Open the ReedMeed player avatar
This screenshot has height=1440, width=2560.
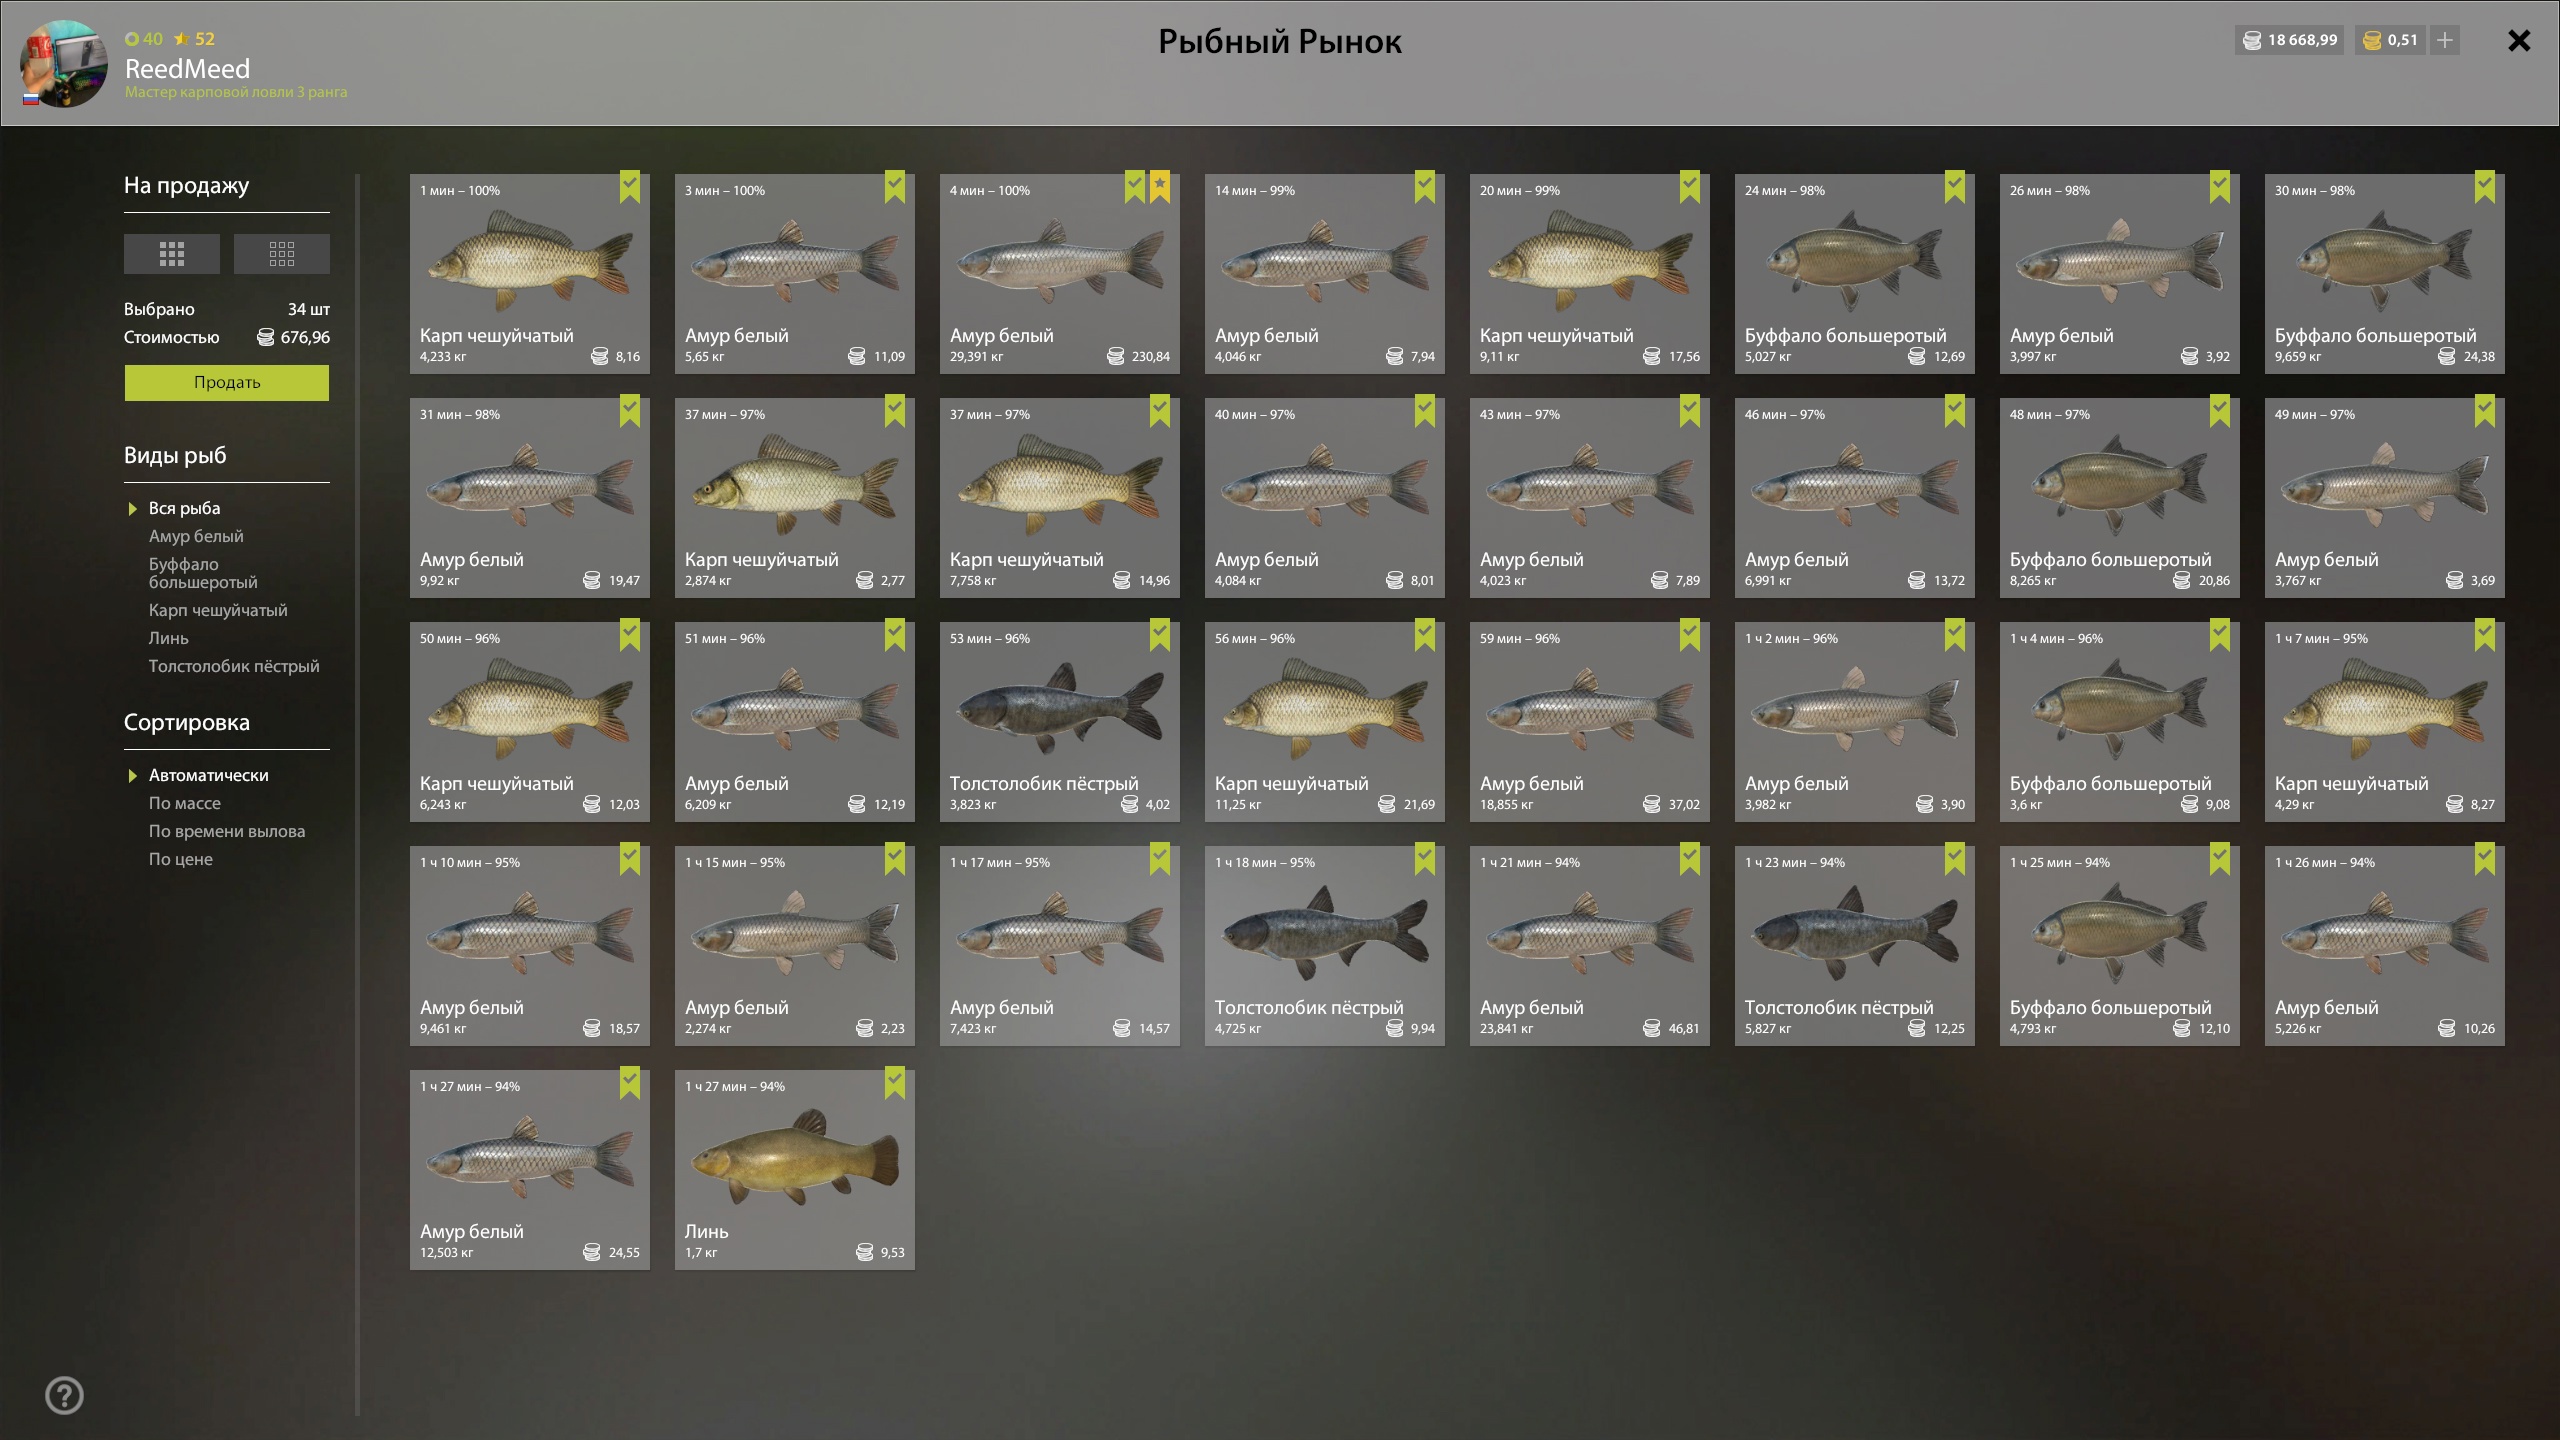tap(65, 64)
